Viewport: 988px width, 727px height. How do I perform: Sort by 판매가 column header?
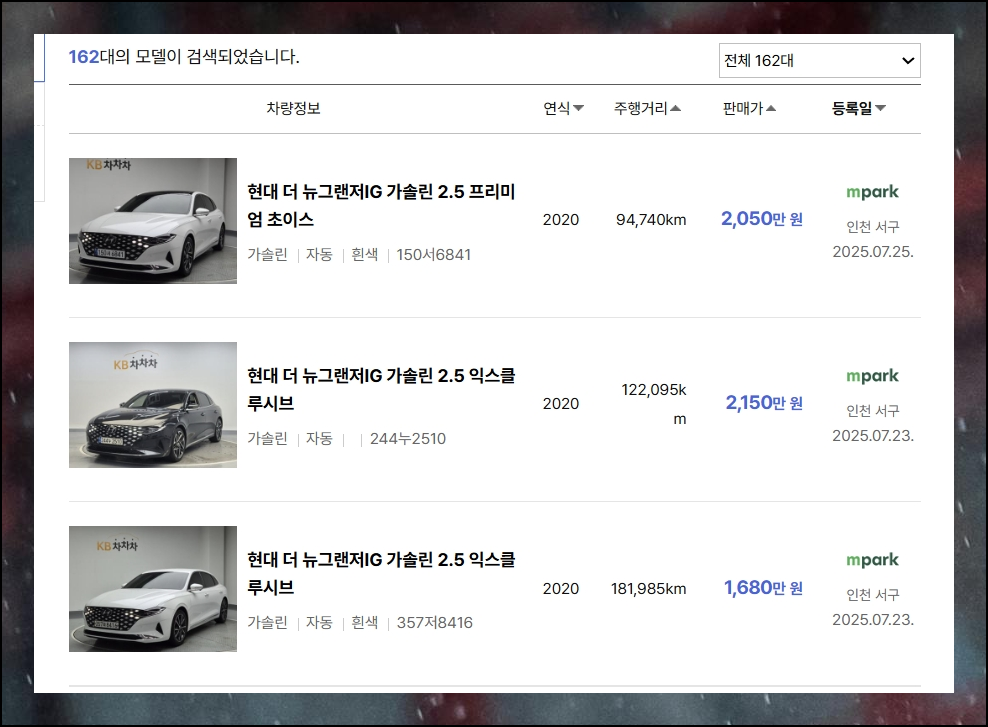click(x=749, y=108)
